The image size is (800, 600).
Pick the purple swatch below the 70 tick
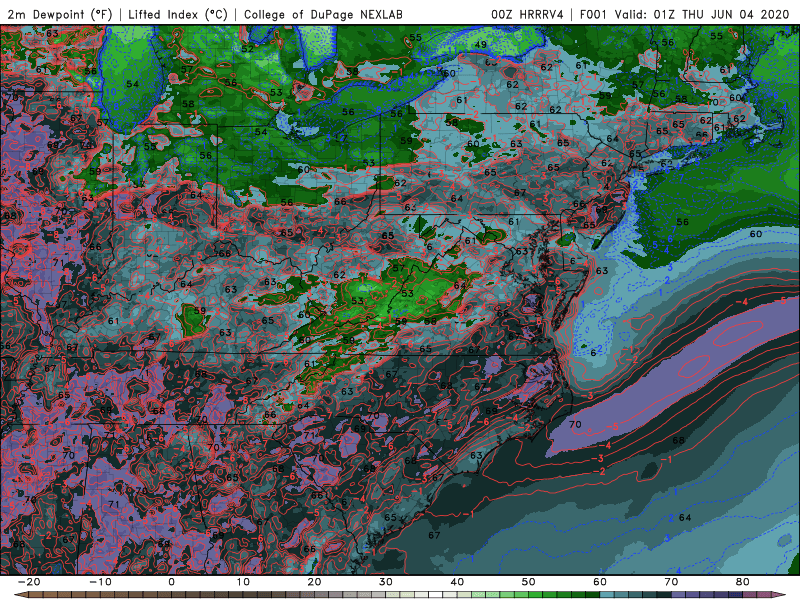point(679,594)
